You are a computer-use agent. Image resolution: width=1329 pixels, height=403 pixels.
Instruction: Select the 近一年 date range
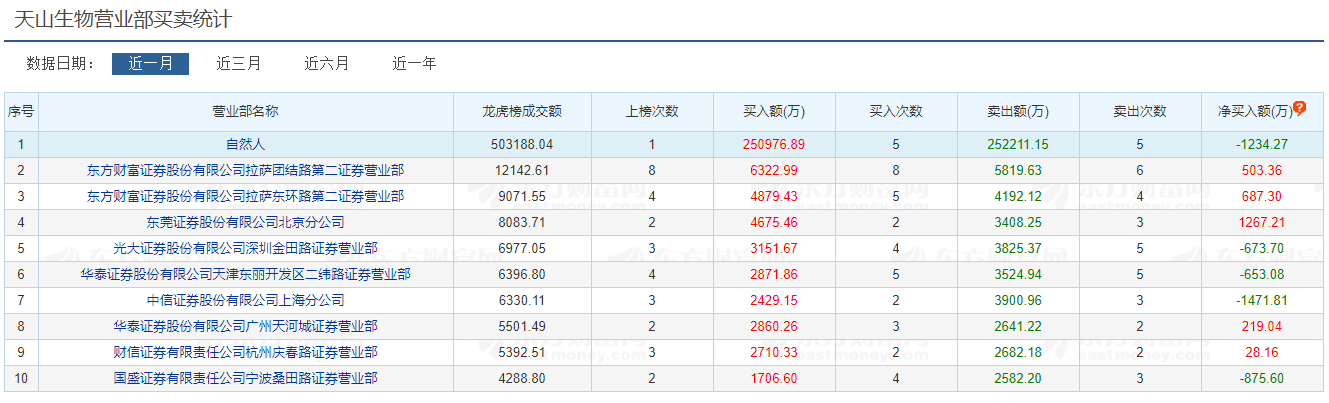point(414,63)
